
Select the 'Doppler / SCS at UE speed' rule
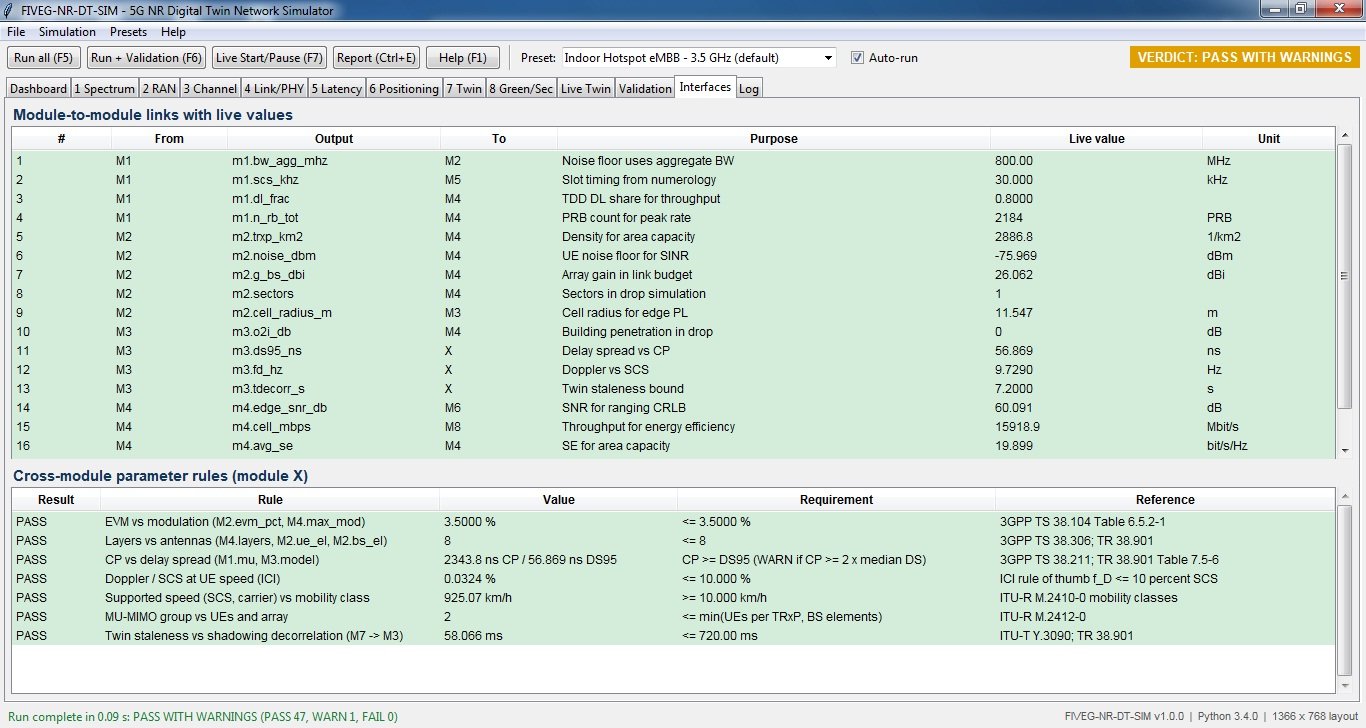[x=674, y=578]
